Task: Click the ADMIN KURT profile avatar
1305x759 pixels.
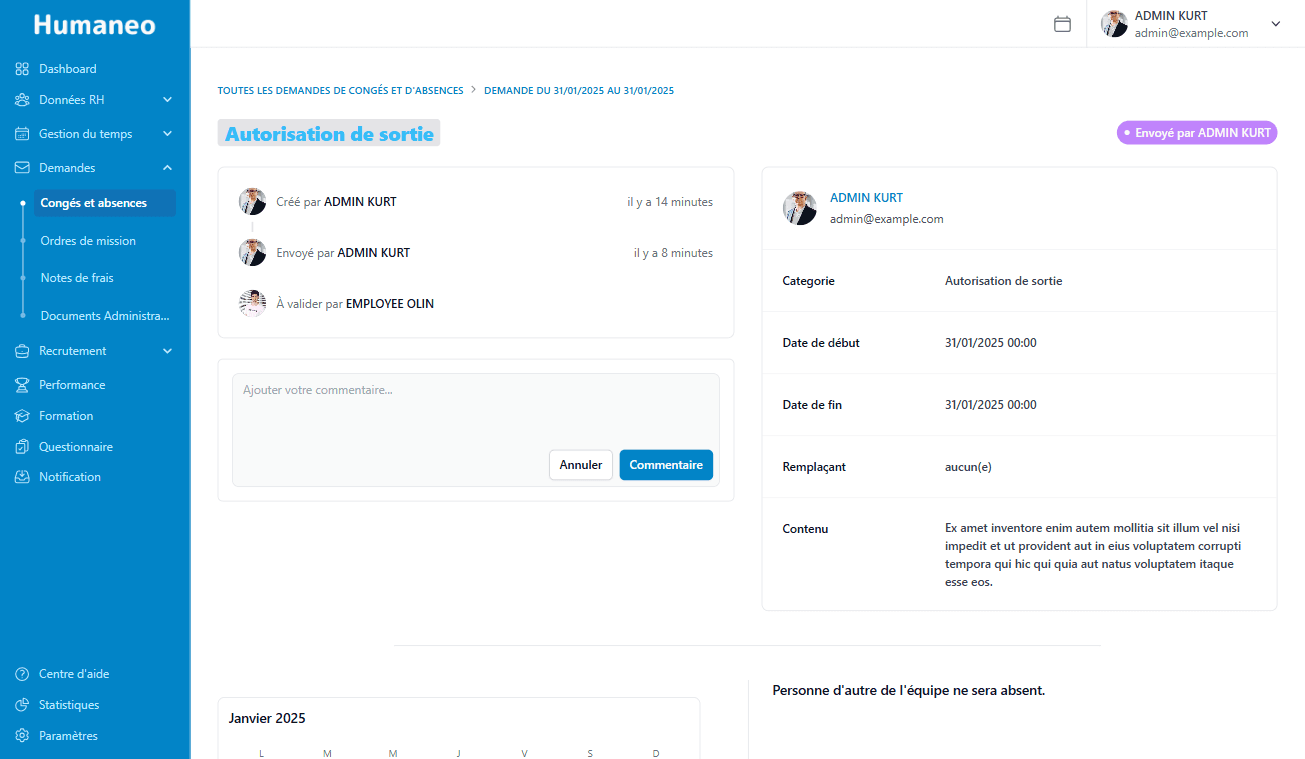Action: click(x=1113, y=23)
